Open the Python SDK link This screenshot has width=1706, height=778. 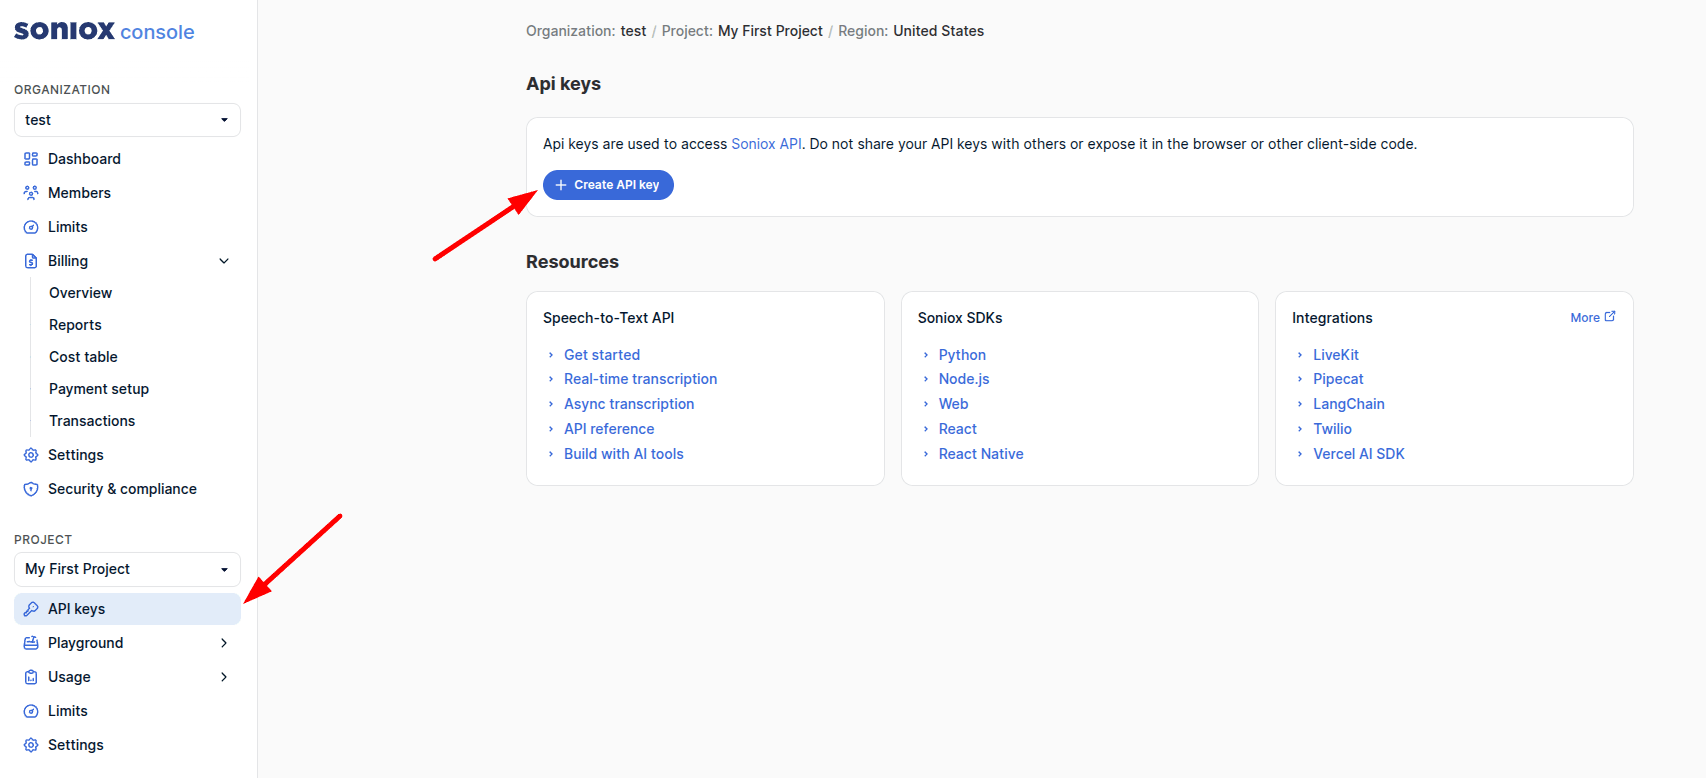[962, 355]
